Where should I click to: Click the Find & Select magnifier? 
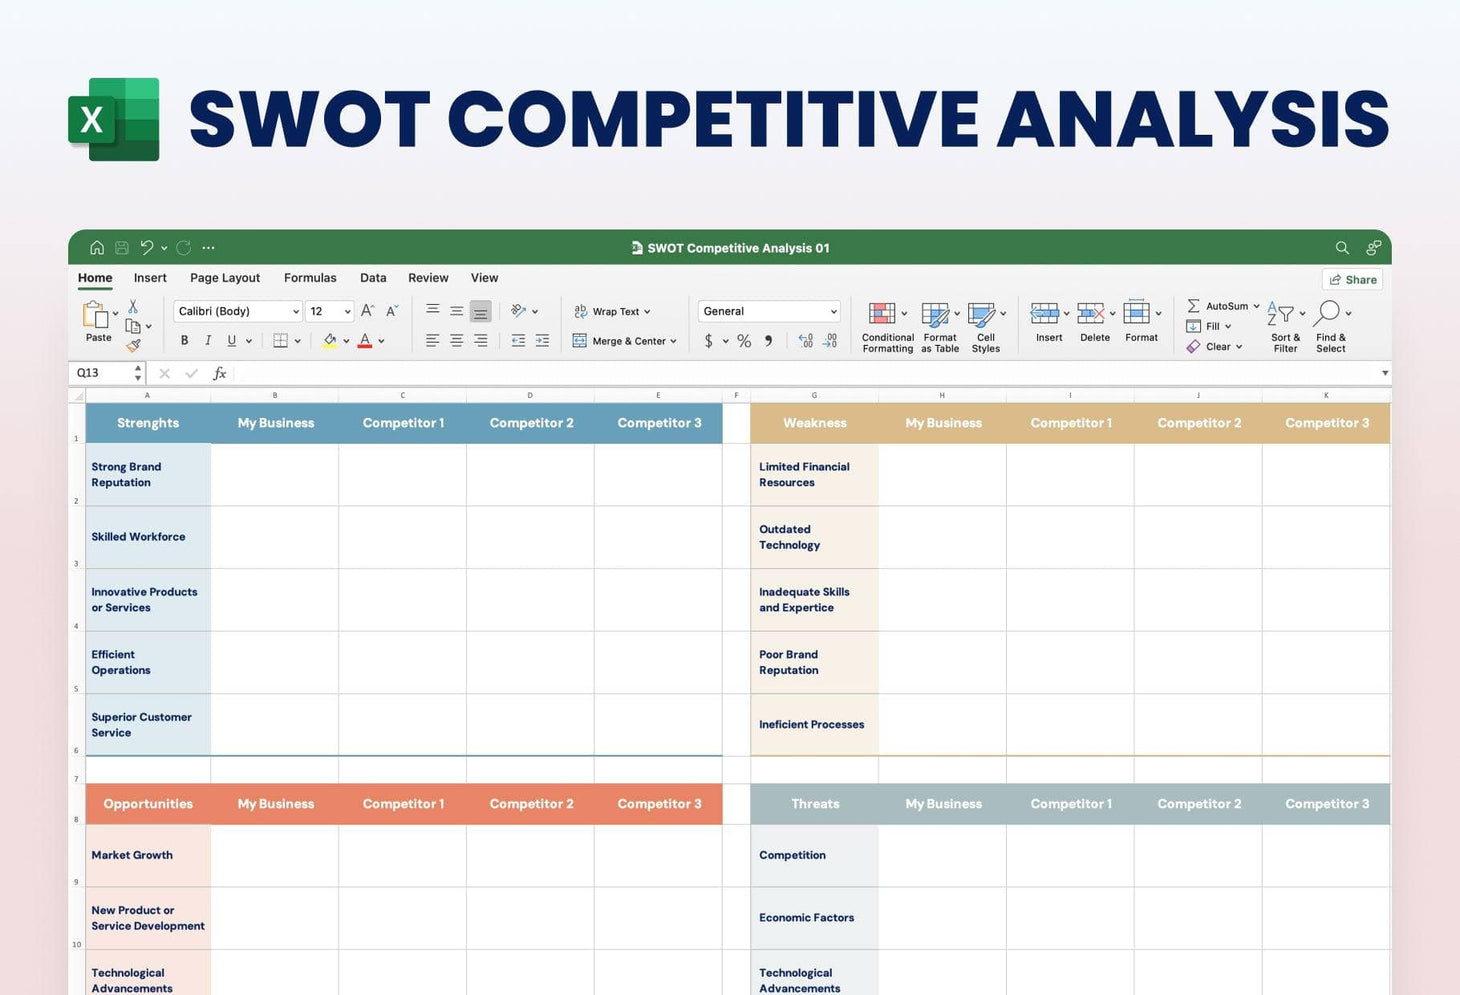click(1328, 314)
